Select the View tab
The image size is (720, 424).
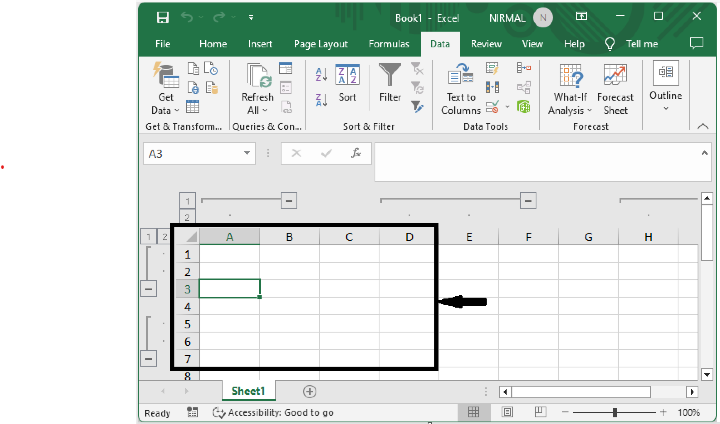pyautogui.click(x=532, y=44)
